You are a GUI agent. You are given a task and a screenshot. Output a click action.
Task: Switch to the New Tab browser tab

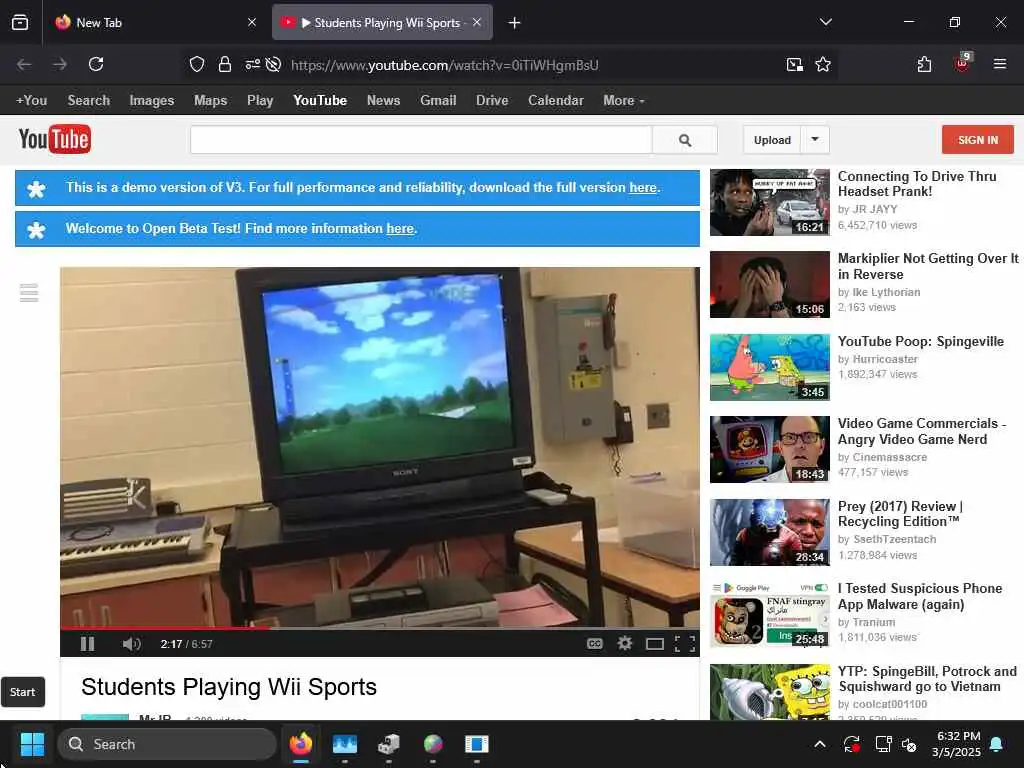[157, 22]
